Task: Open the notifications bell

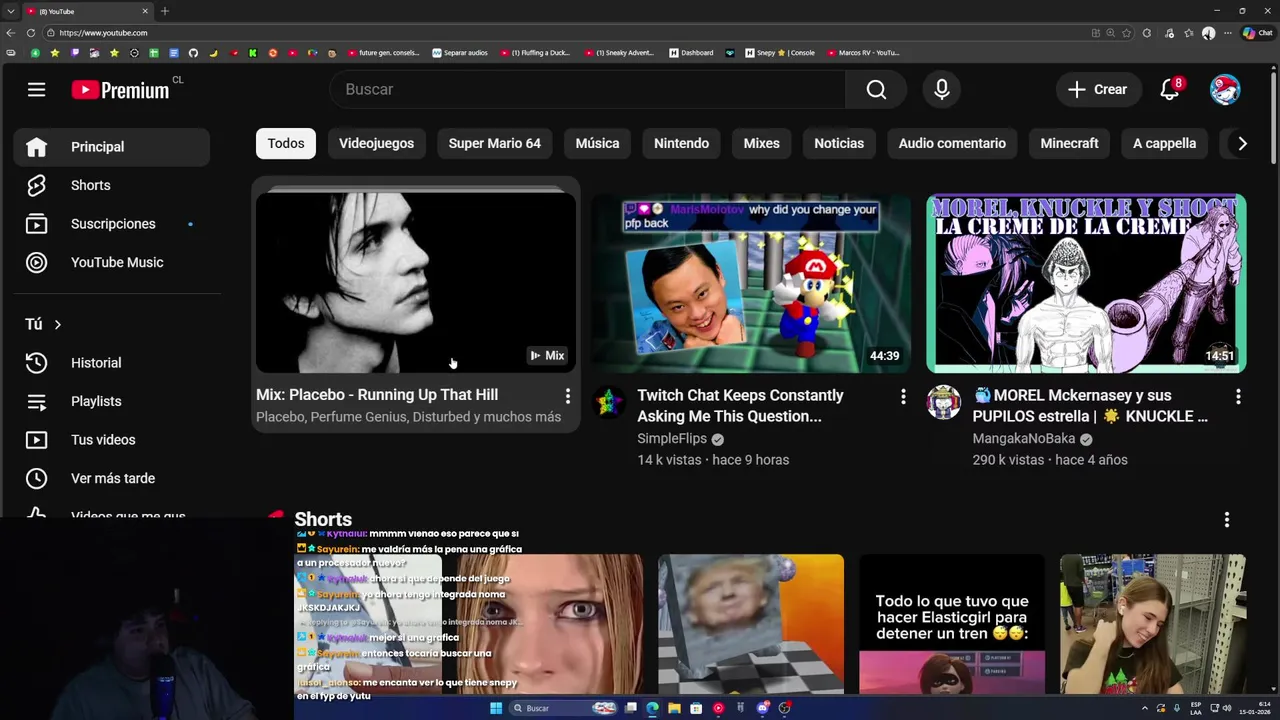Action: coord(1170,90)
